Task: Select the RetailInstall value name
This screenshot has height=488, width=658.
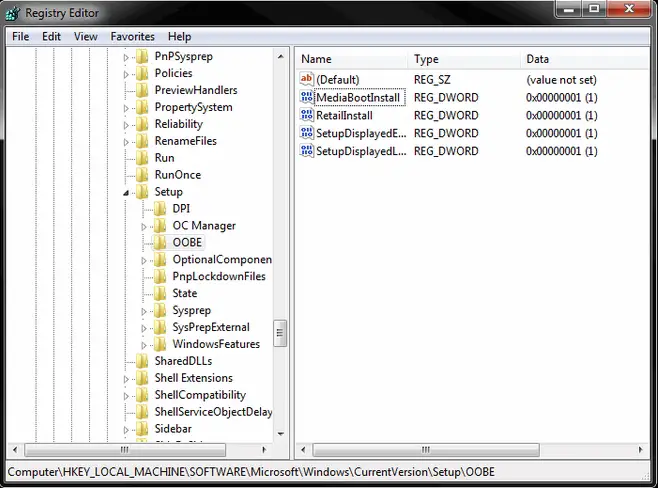Action: (344, 115)
